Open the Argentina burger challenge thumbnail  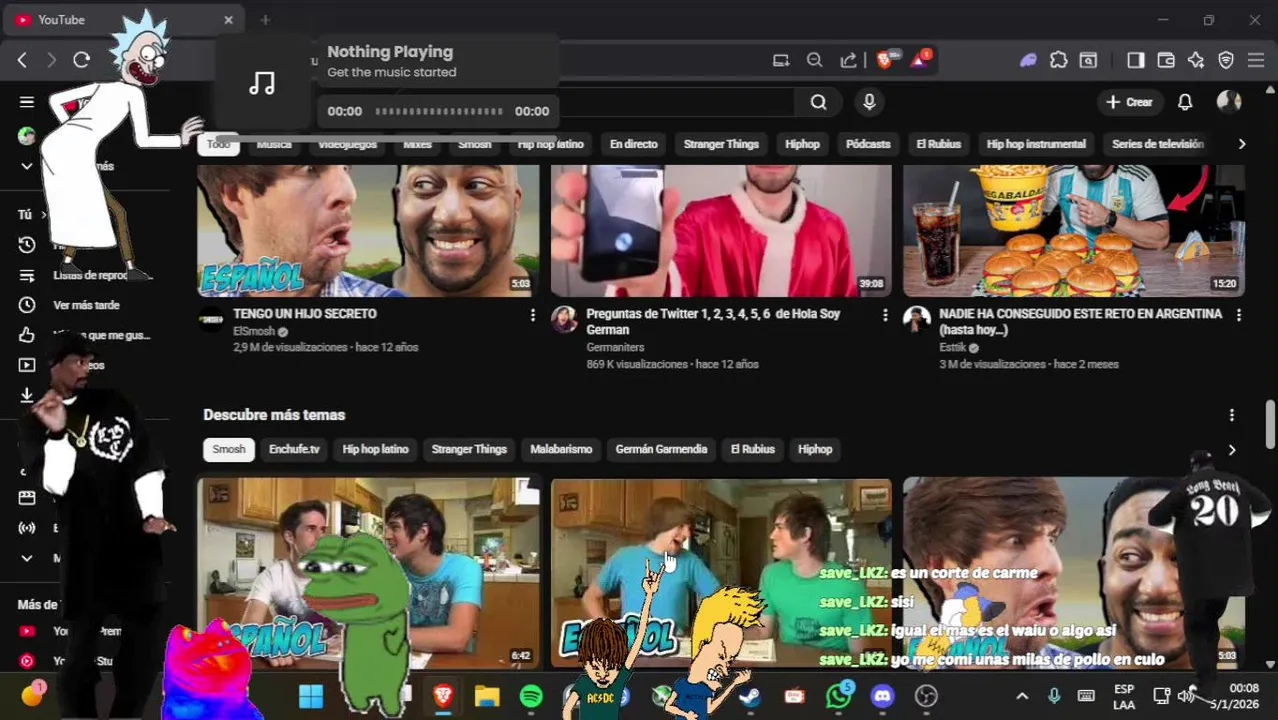pyautogui.click(x=1074, y=231)
